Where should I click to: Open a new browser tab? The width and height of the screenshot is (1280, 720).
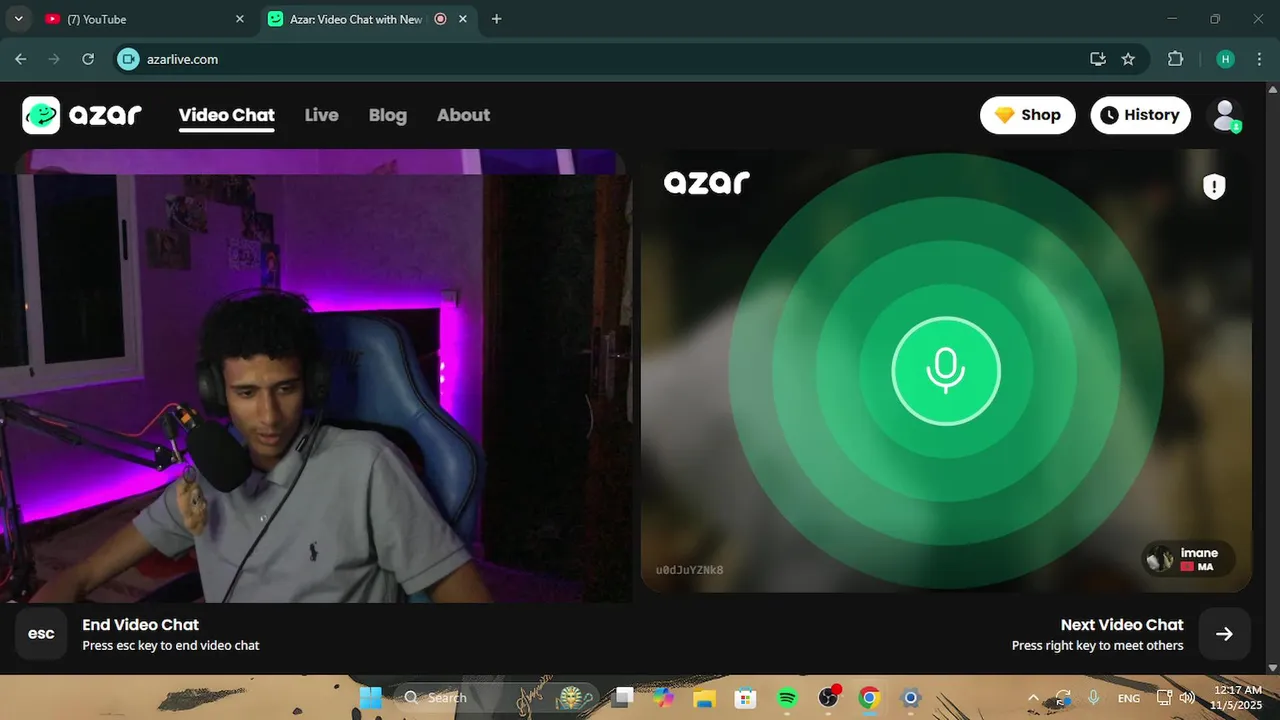click(497, 19)
